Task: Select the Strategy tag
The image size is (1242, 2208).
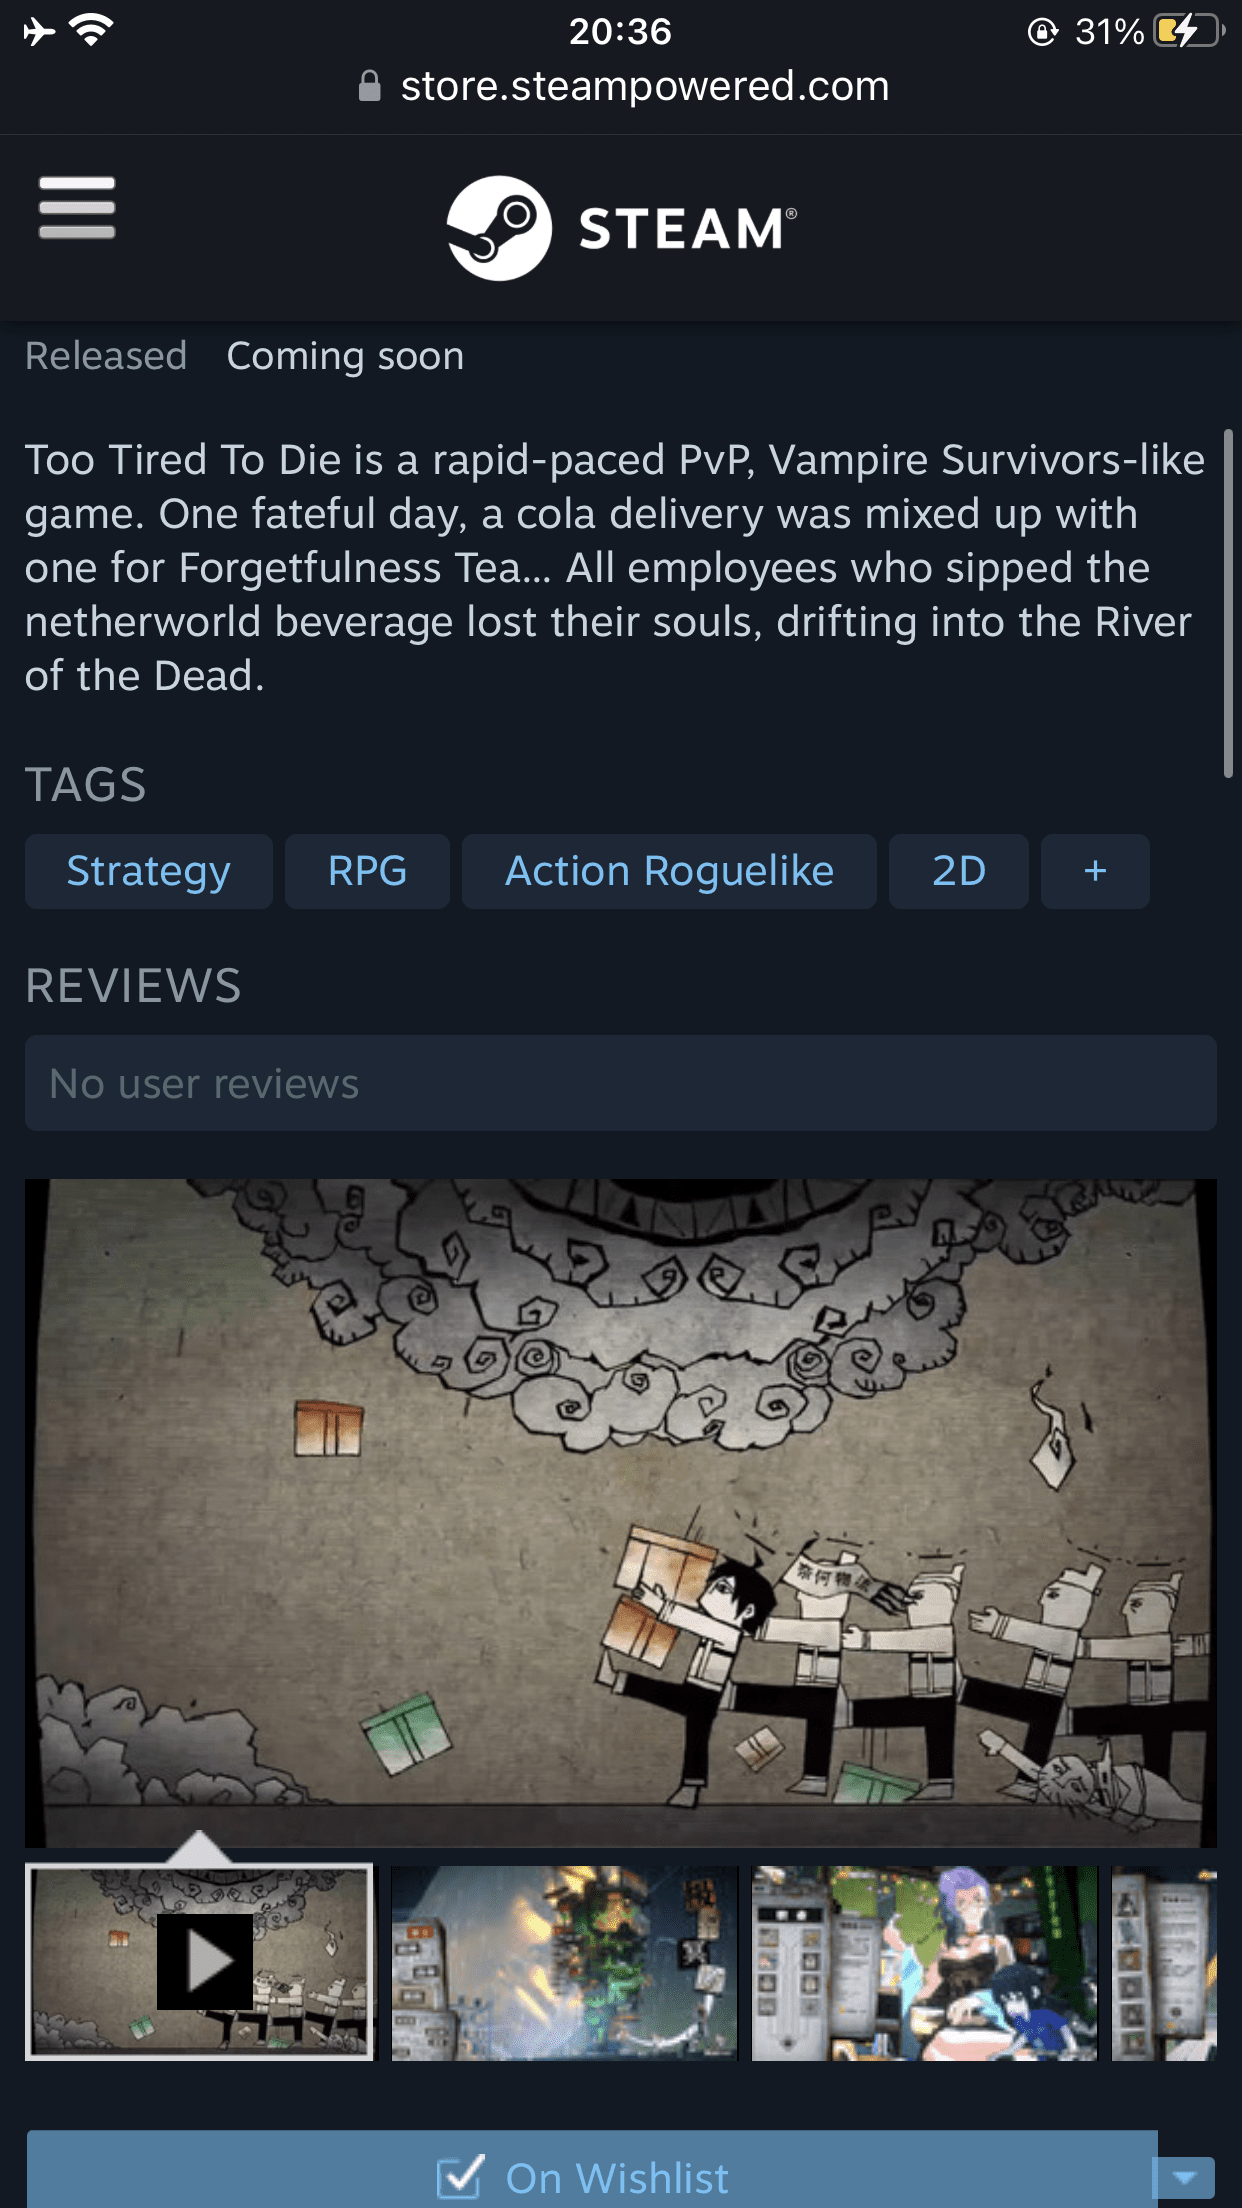Action: coord(149,871)
